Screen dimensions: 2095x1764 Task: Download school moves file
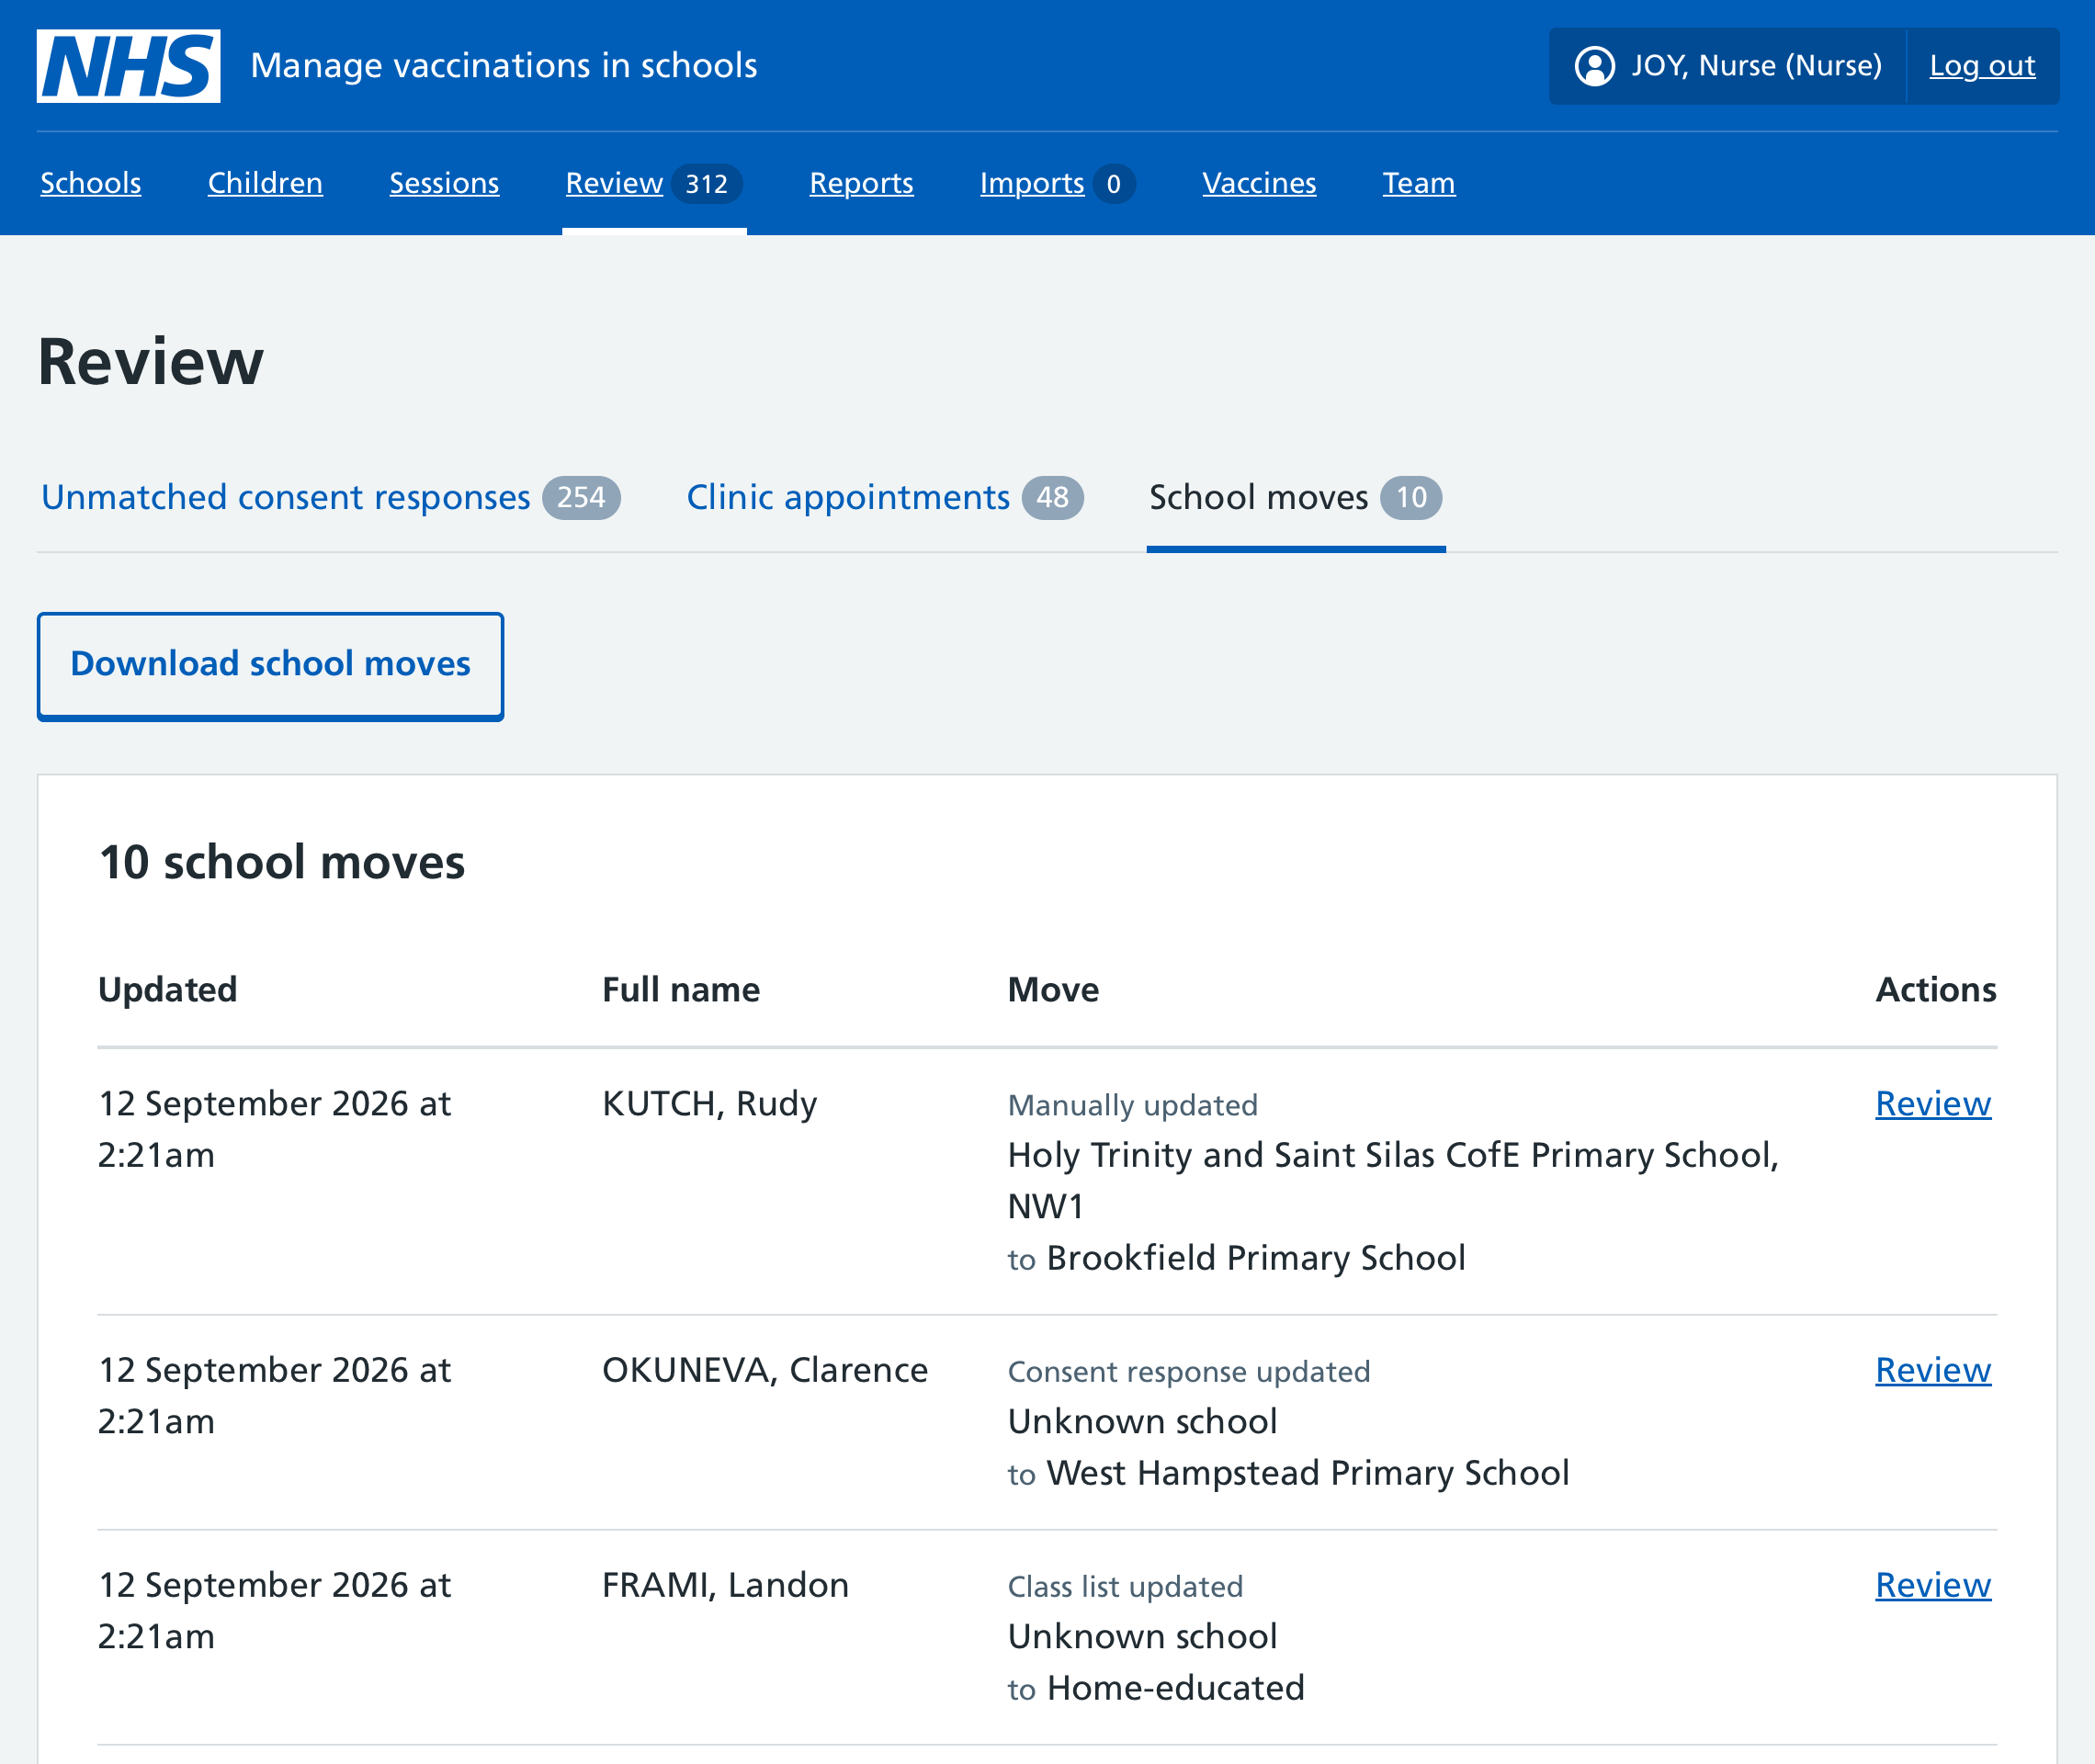(270, 665)
